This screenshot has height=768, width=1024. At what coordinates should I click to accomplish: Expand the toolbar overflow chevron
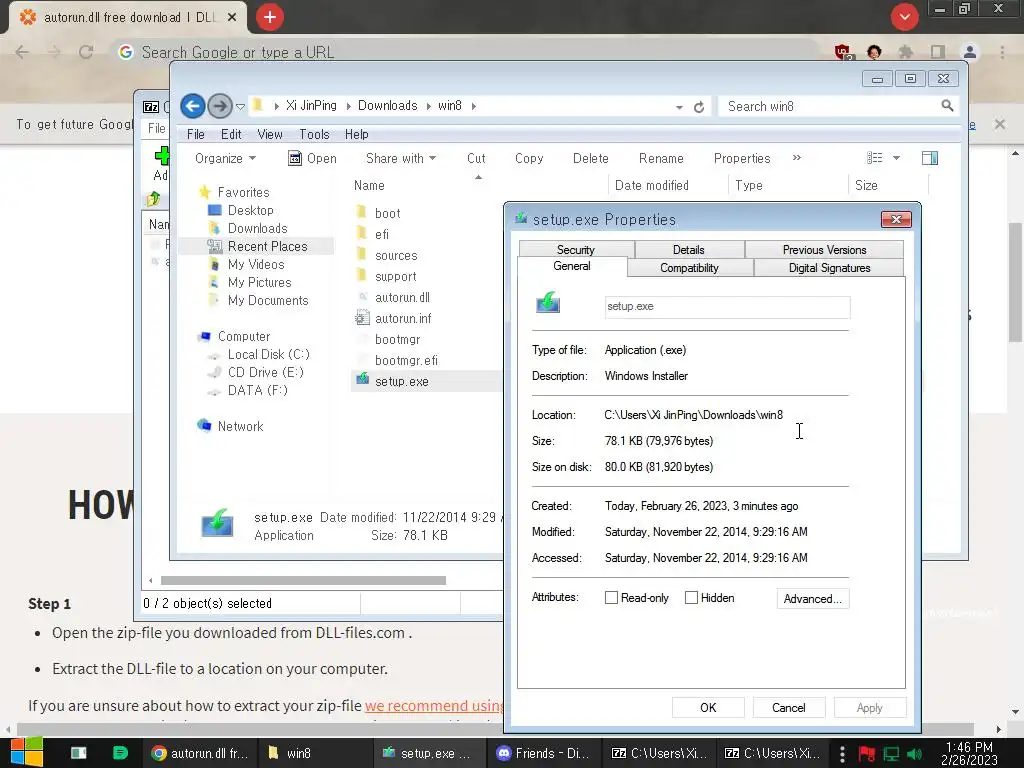(797, 157)
